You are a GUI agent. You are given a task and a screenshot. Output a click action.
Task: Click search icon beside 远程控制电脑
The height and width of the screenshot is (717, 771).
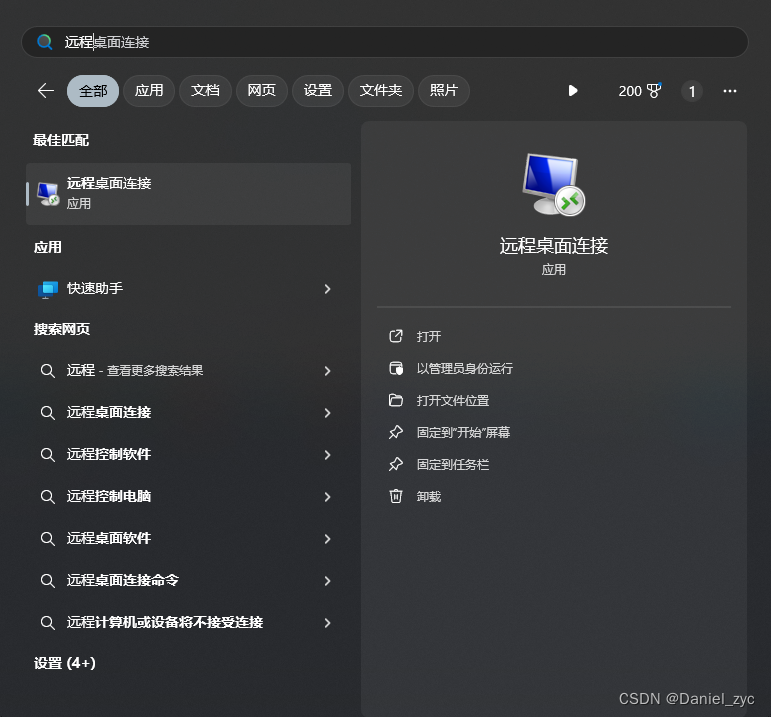click(47, 497)
